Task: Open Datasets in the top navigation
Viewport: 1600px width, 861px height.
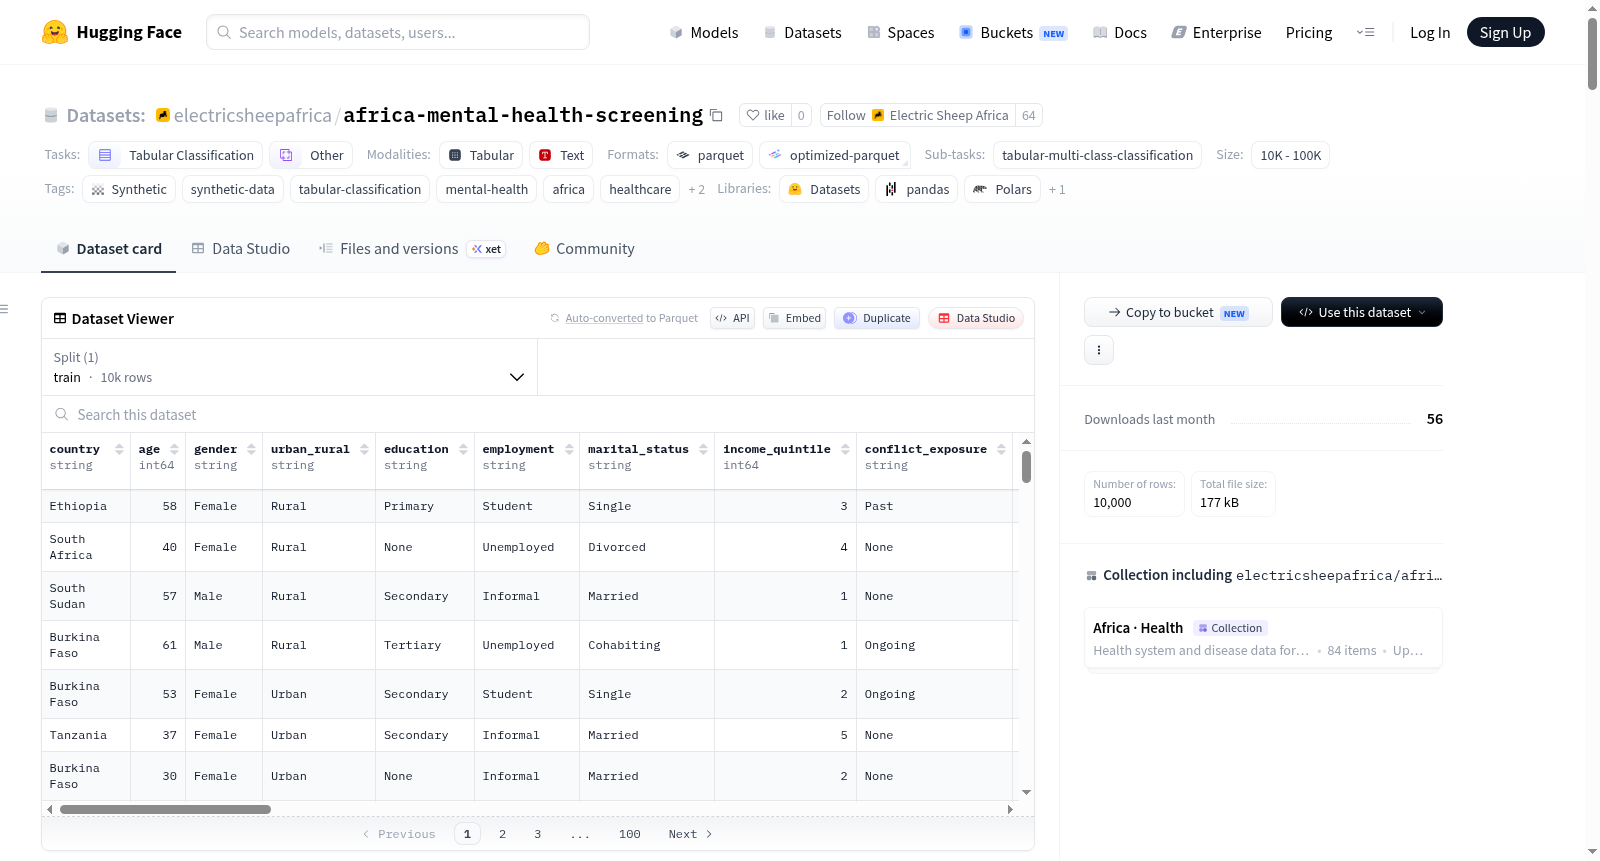Action: coord(803,32)
